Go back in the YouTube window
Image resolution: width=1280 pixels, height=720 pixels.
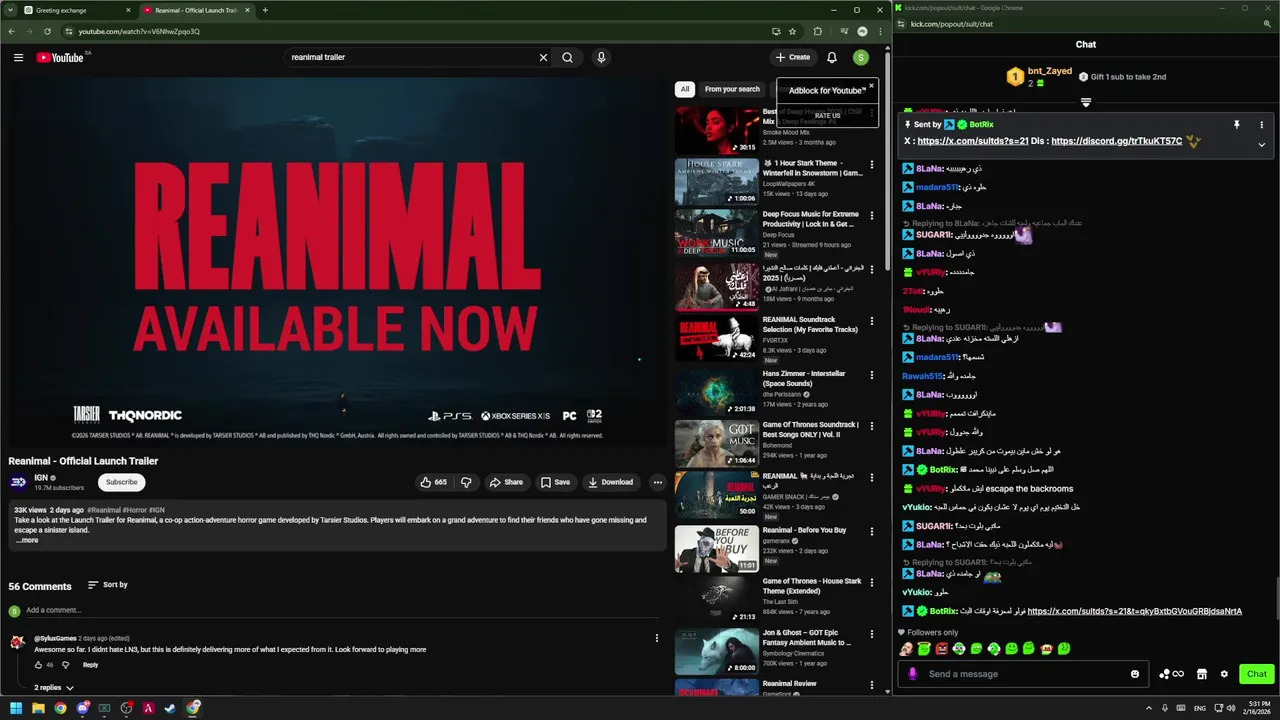tap(11, 31)
